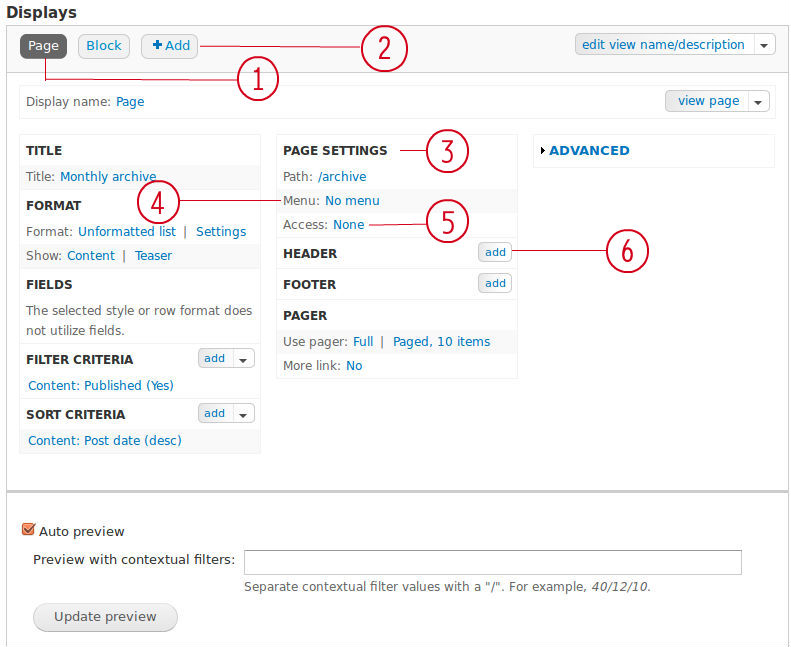Click into contextual filters preview field

(492, 562)
